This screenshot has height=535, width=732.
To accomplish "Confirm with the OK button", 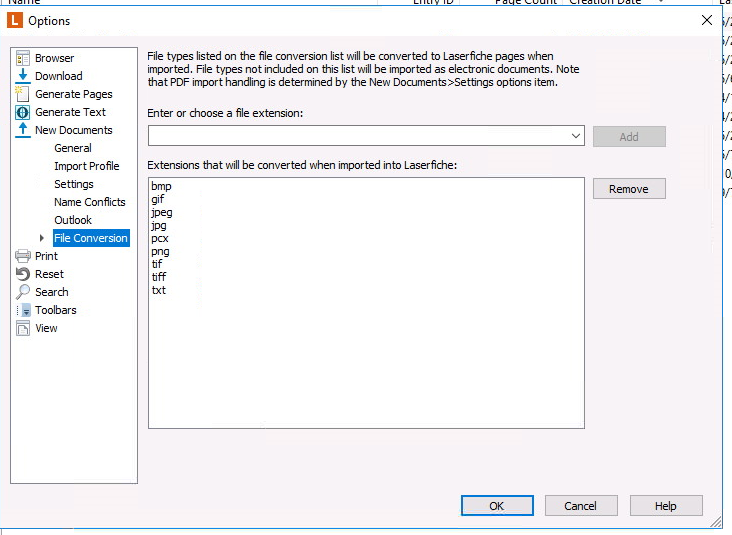I will point(497,506).
